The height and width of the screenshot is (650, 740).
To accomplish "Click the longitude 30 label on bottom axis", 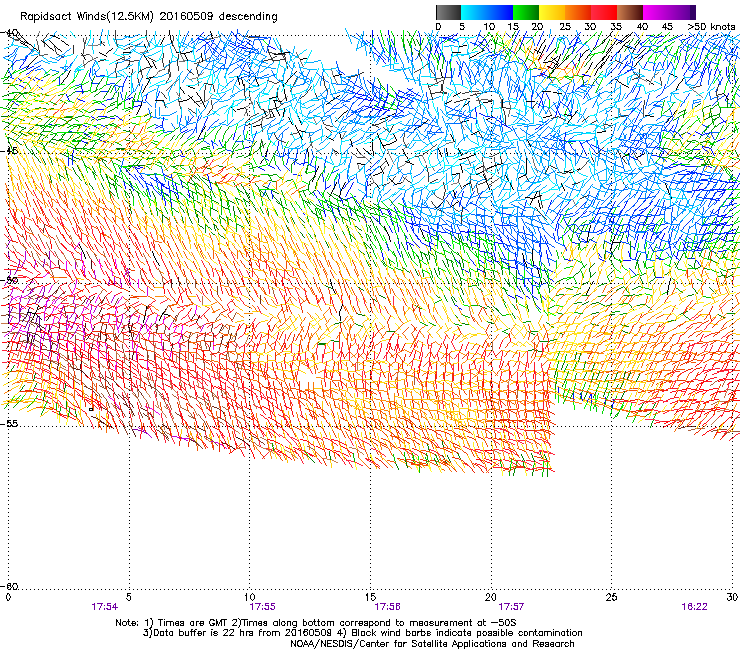I will pyautogui.click(x=732, y=598).
